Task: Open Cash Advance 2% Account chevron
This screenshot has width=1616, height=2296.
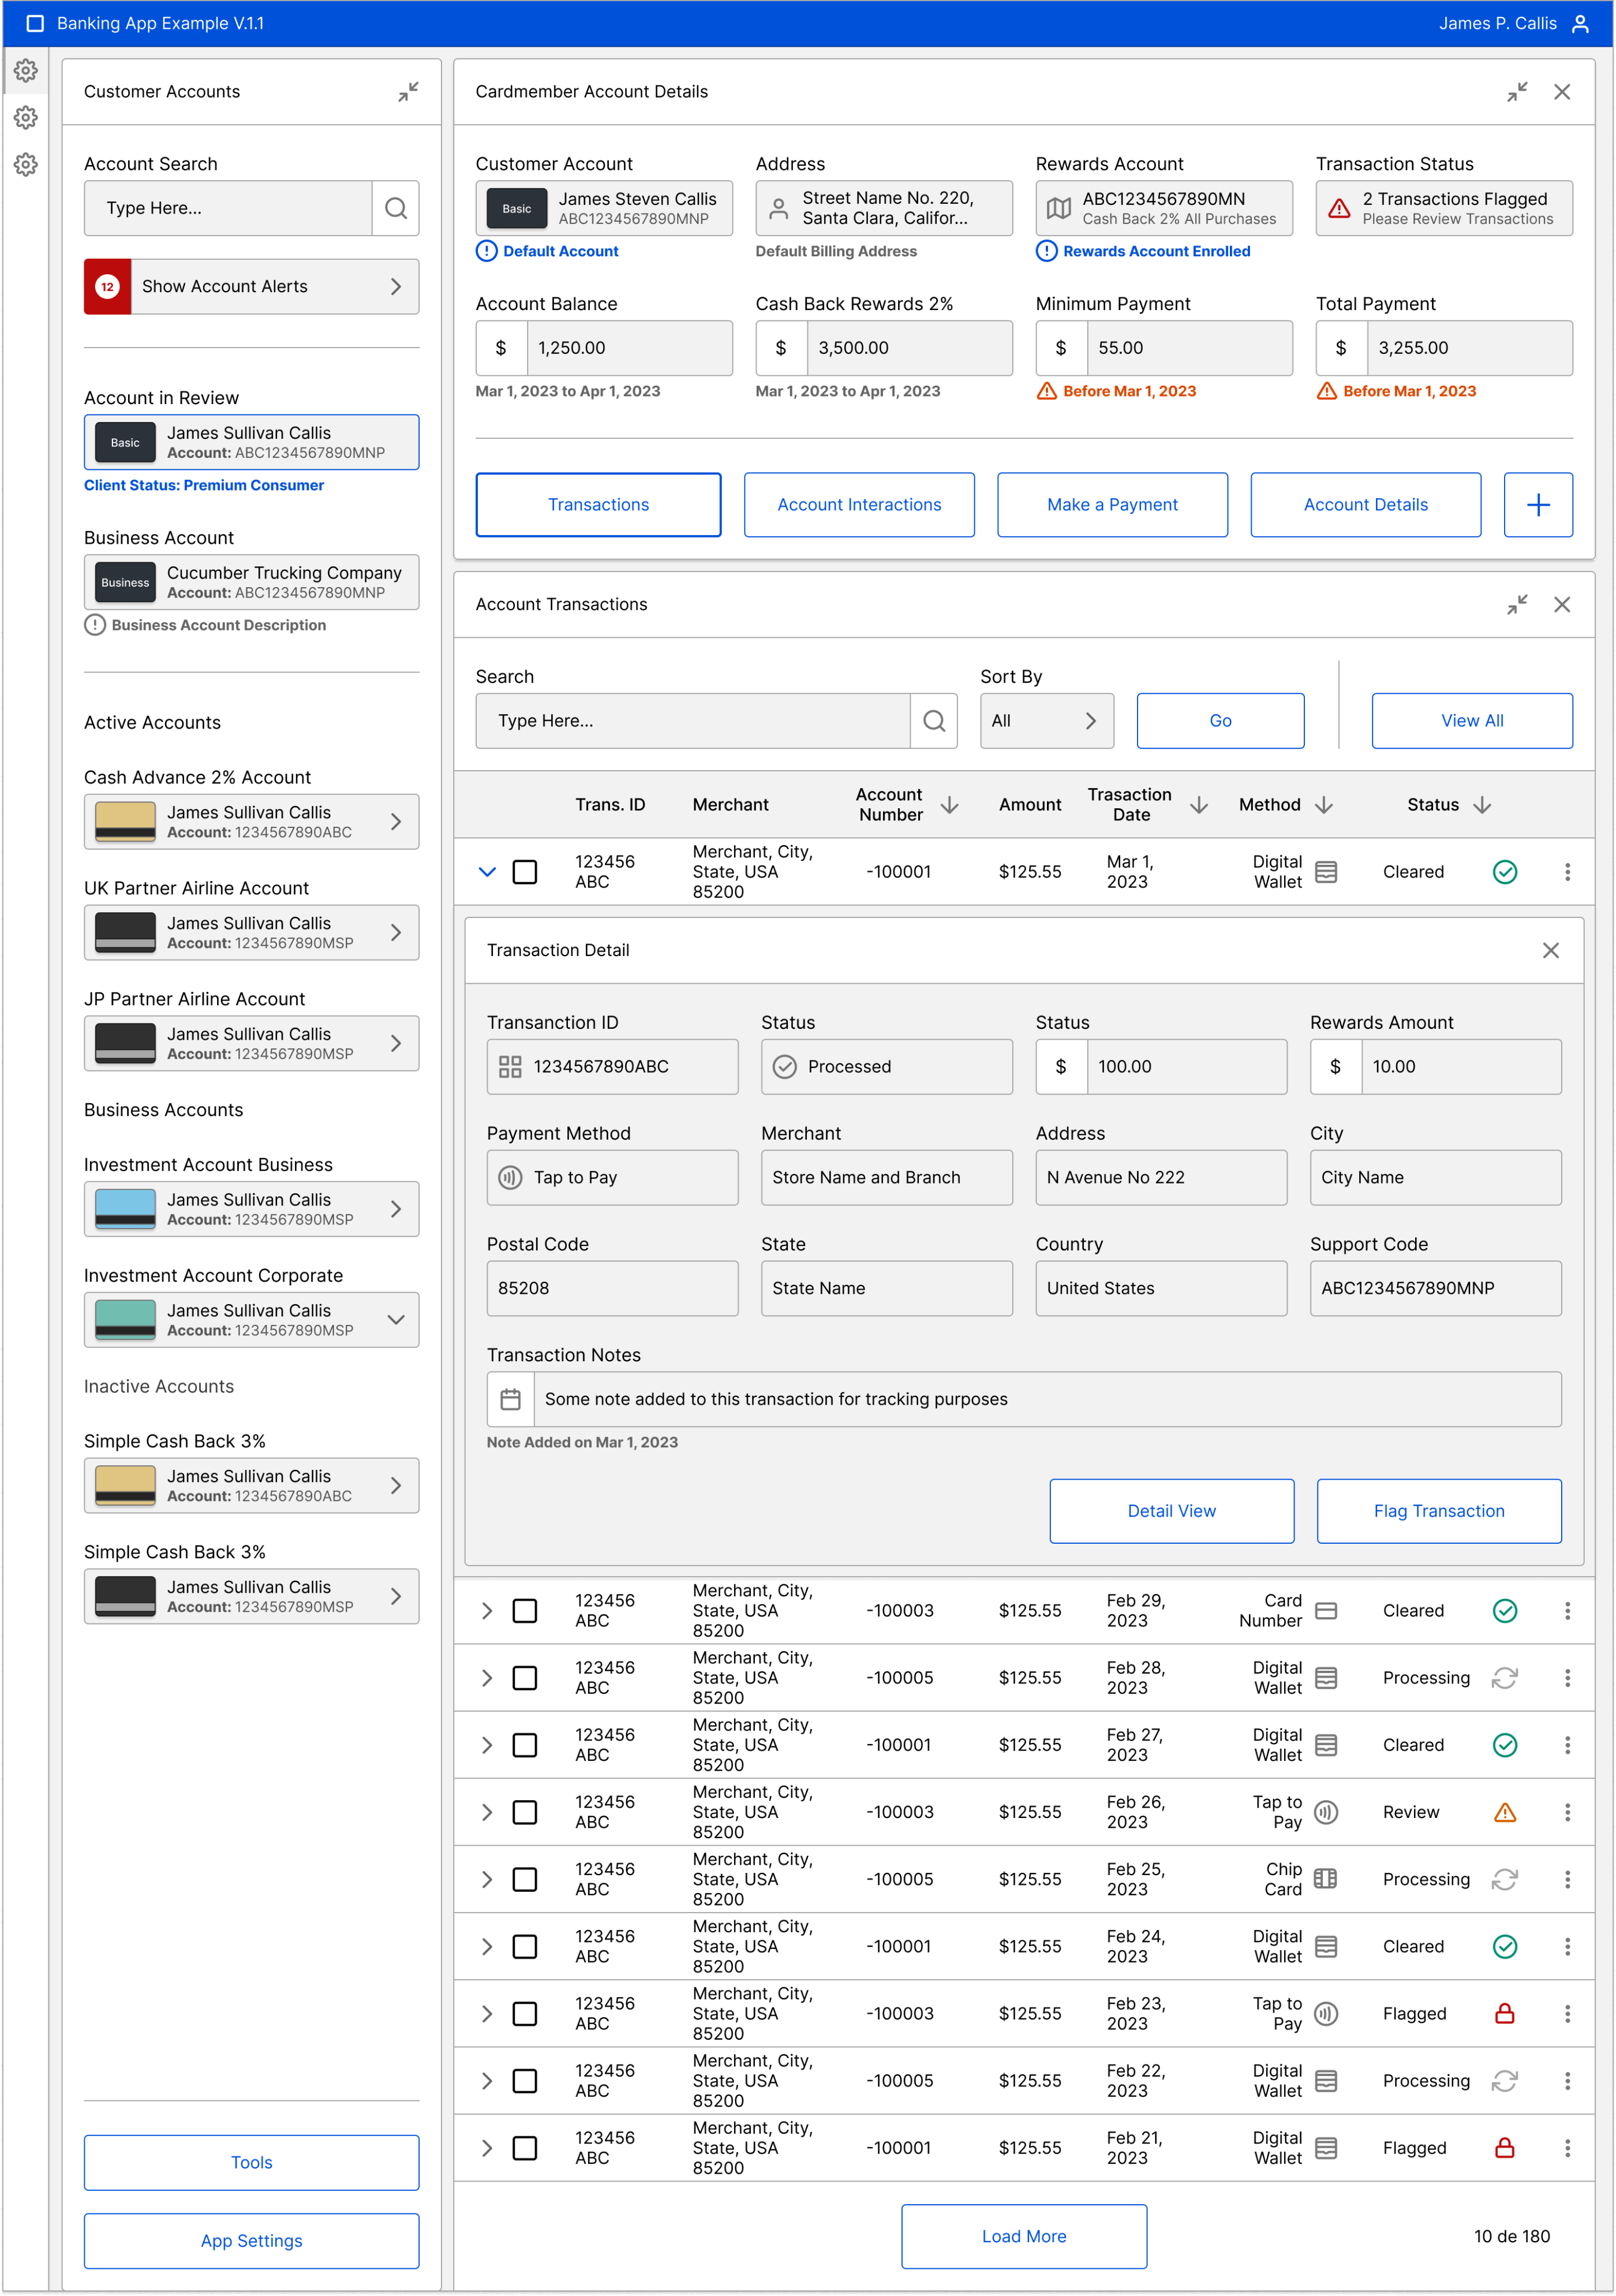Action: click(396, 822)
